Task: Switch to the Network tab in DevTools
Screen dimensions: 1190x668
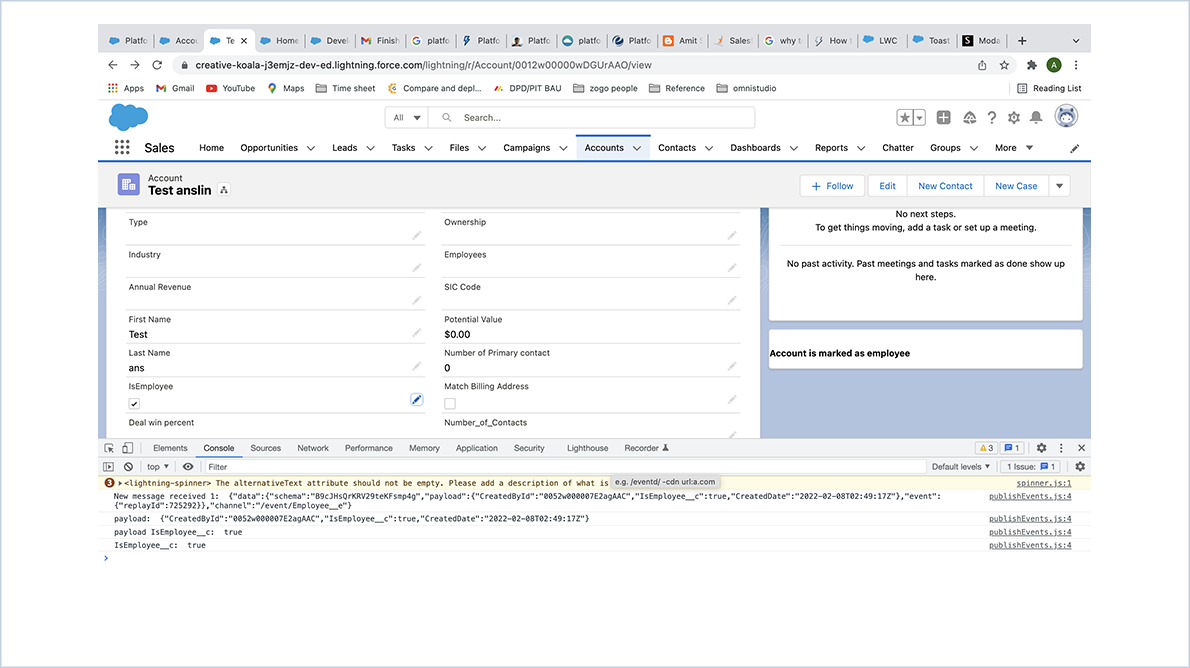Action: point(312,448)
